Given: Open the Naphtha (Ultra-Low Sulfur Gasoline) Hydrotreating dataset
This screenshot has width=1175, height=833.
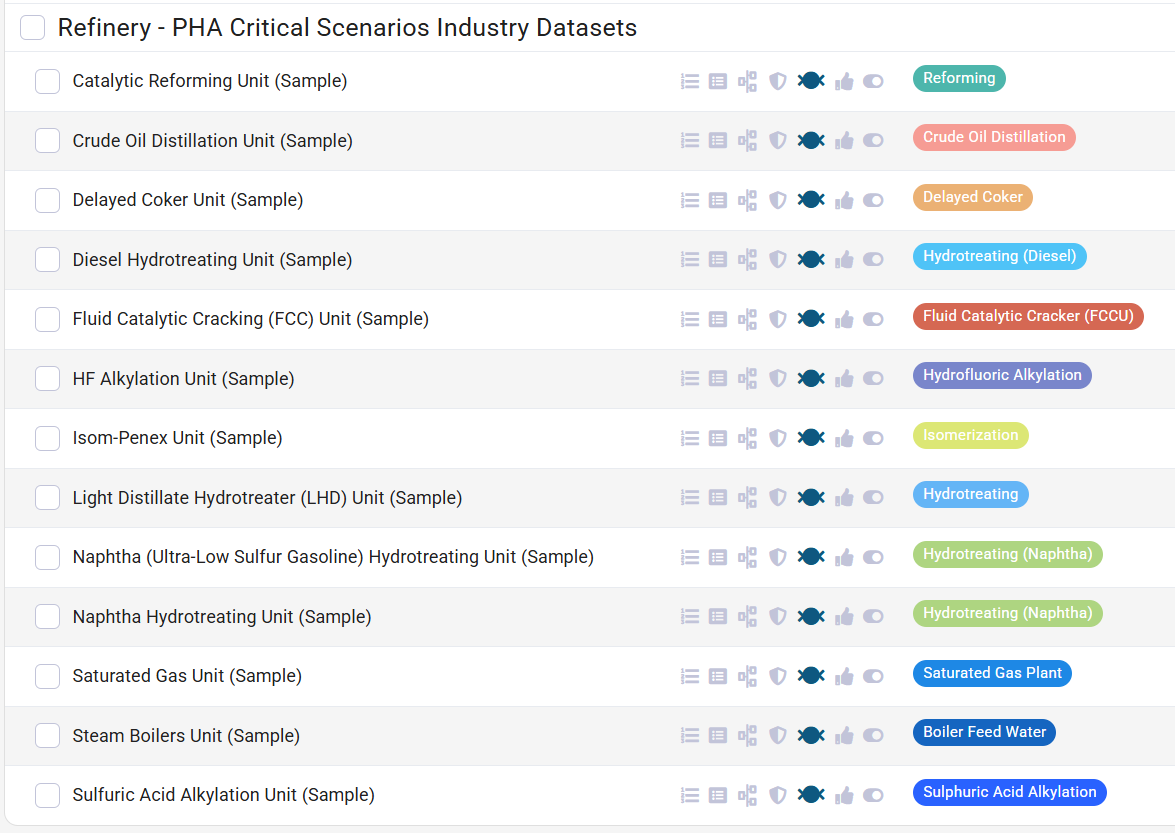Looking at the screenshot, I should coord(332,556).
